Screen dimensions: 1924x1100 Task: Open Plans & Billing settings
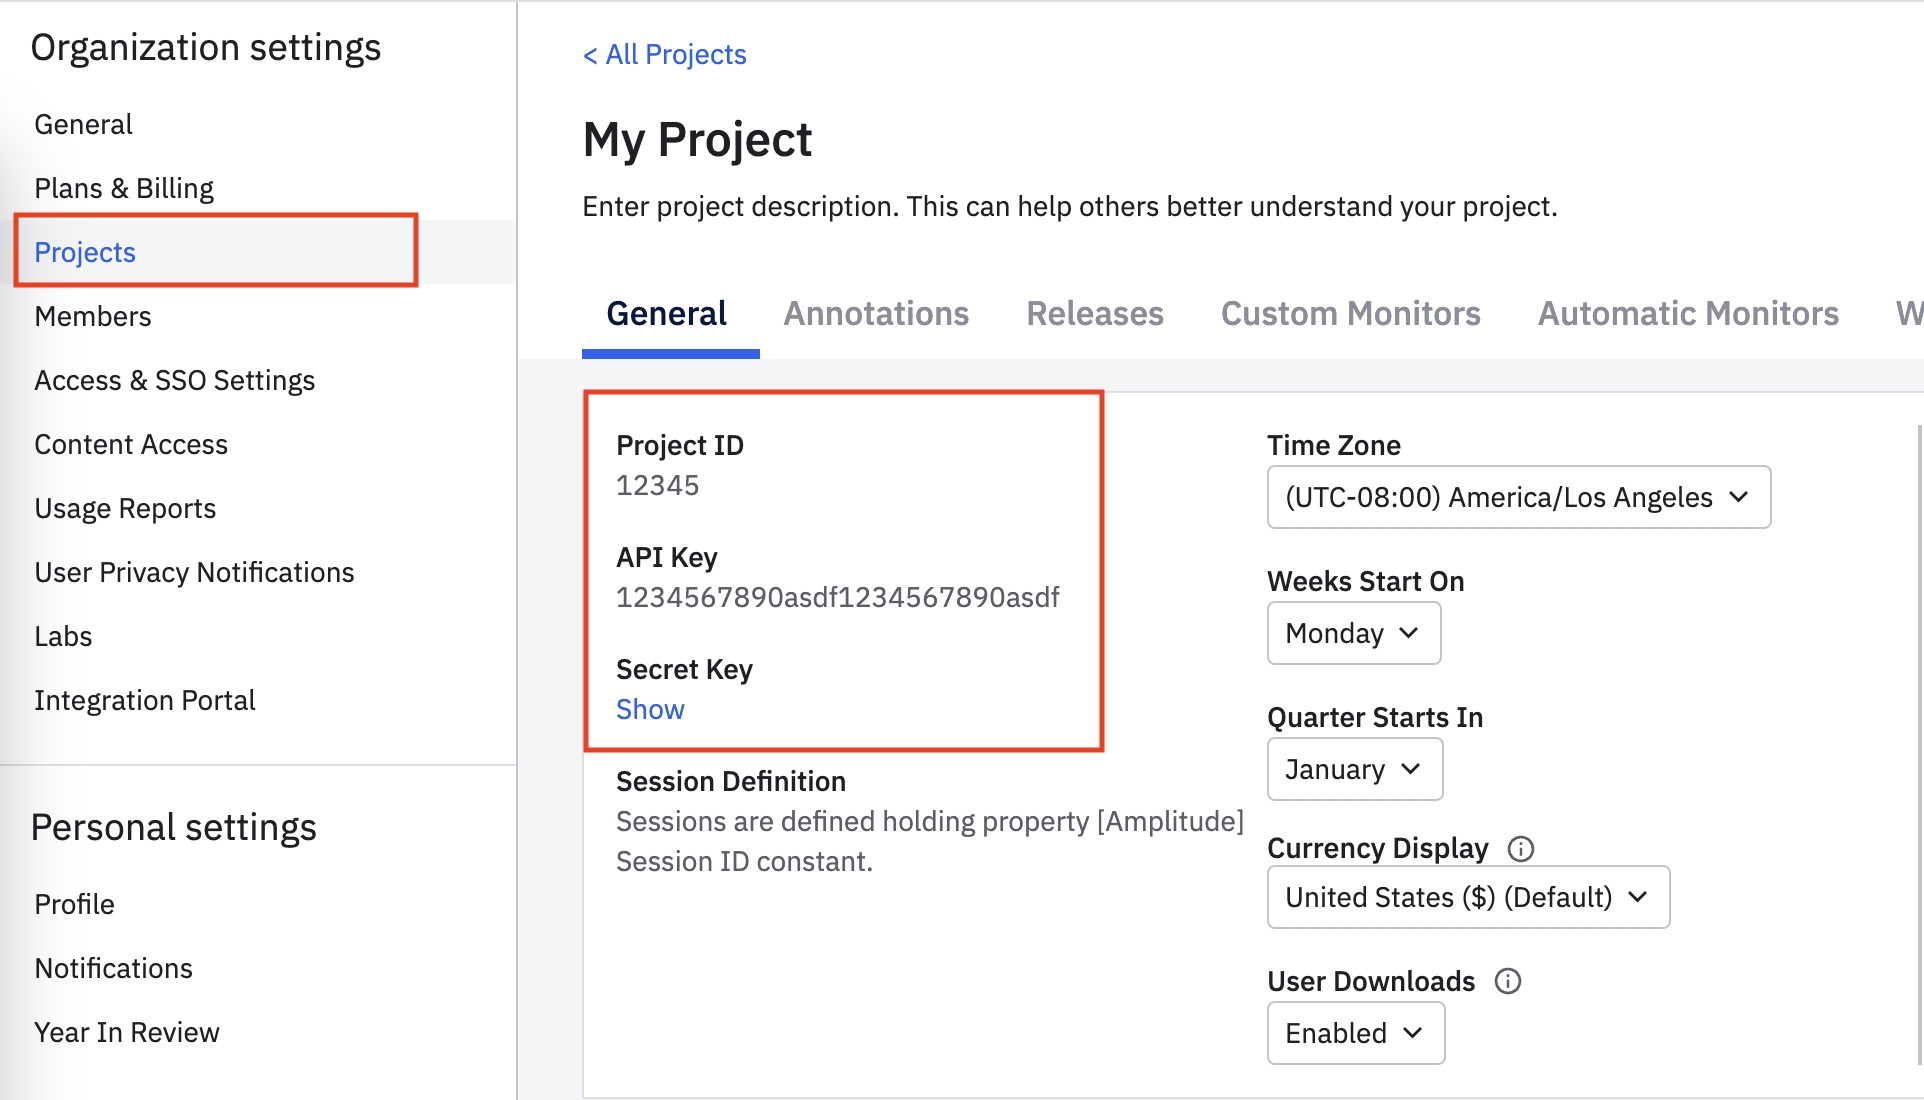pos(124,188)
